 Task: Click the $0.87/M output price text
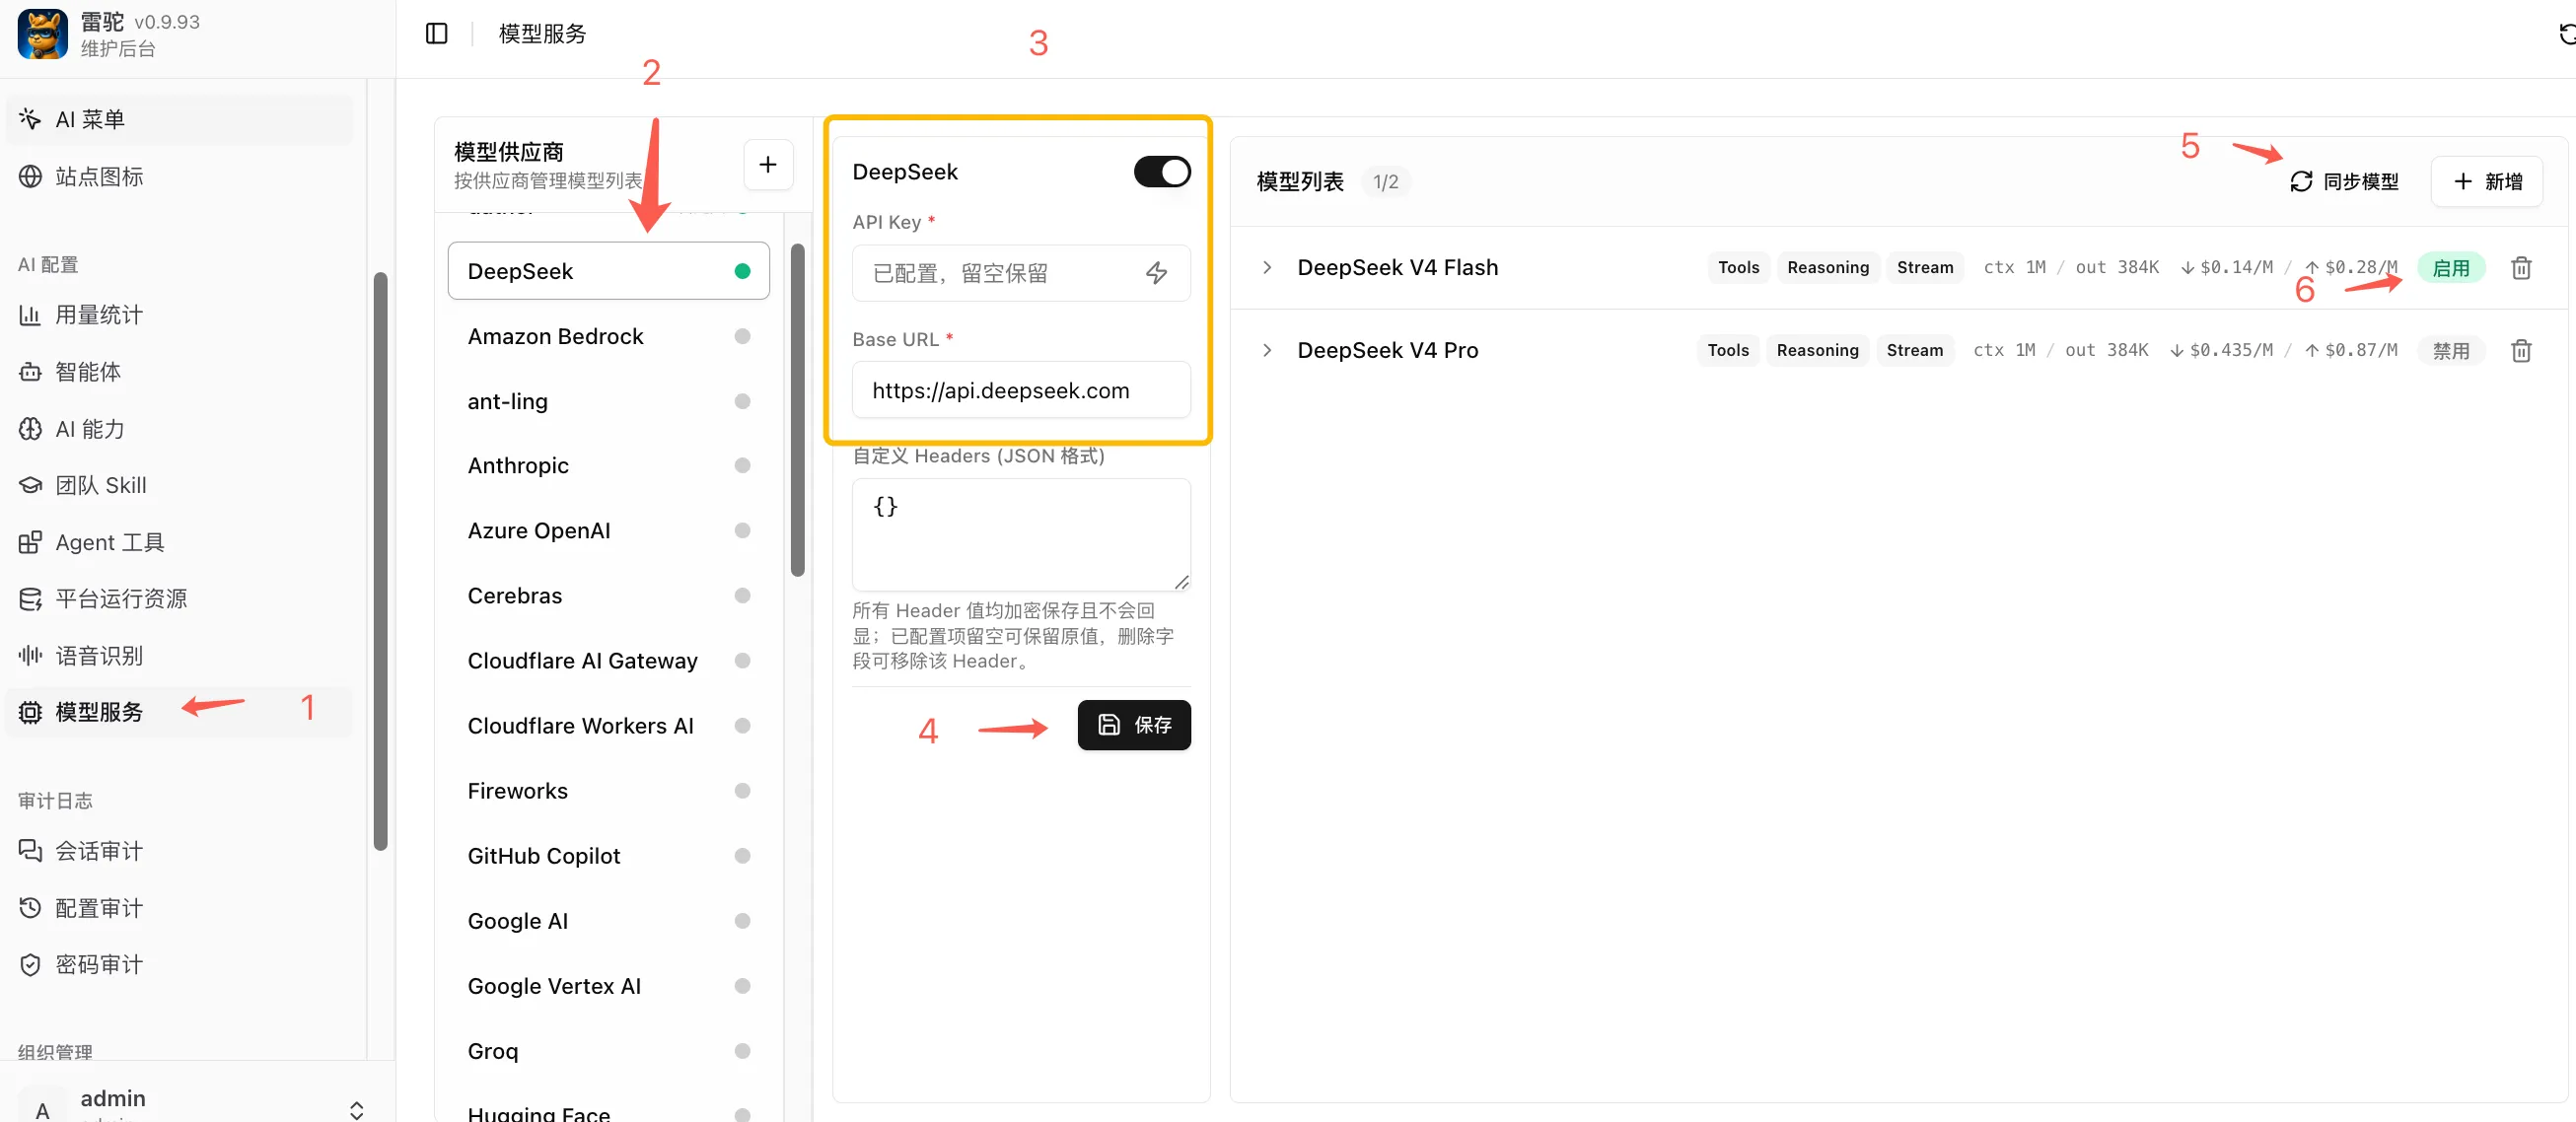2361,351
